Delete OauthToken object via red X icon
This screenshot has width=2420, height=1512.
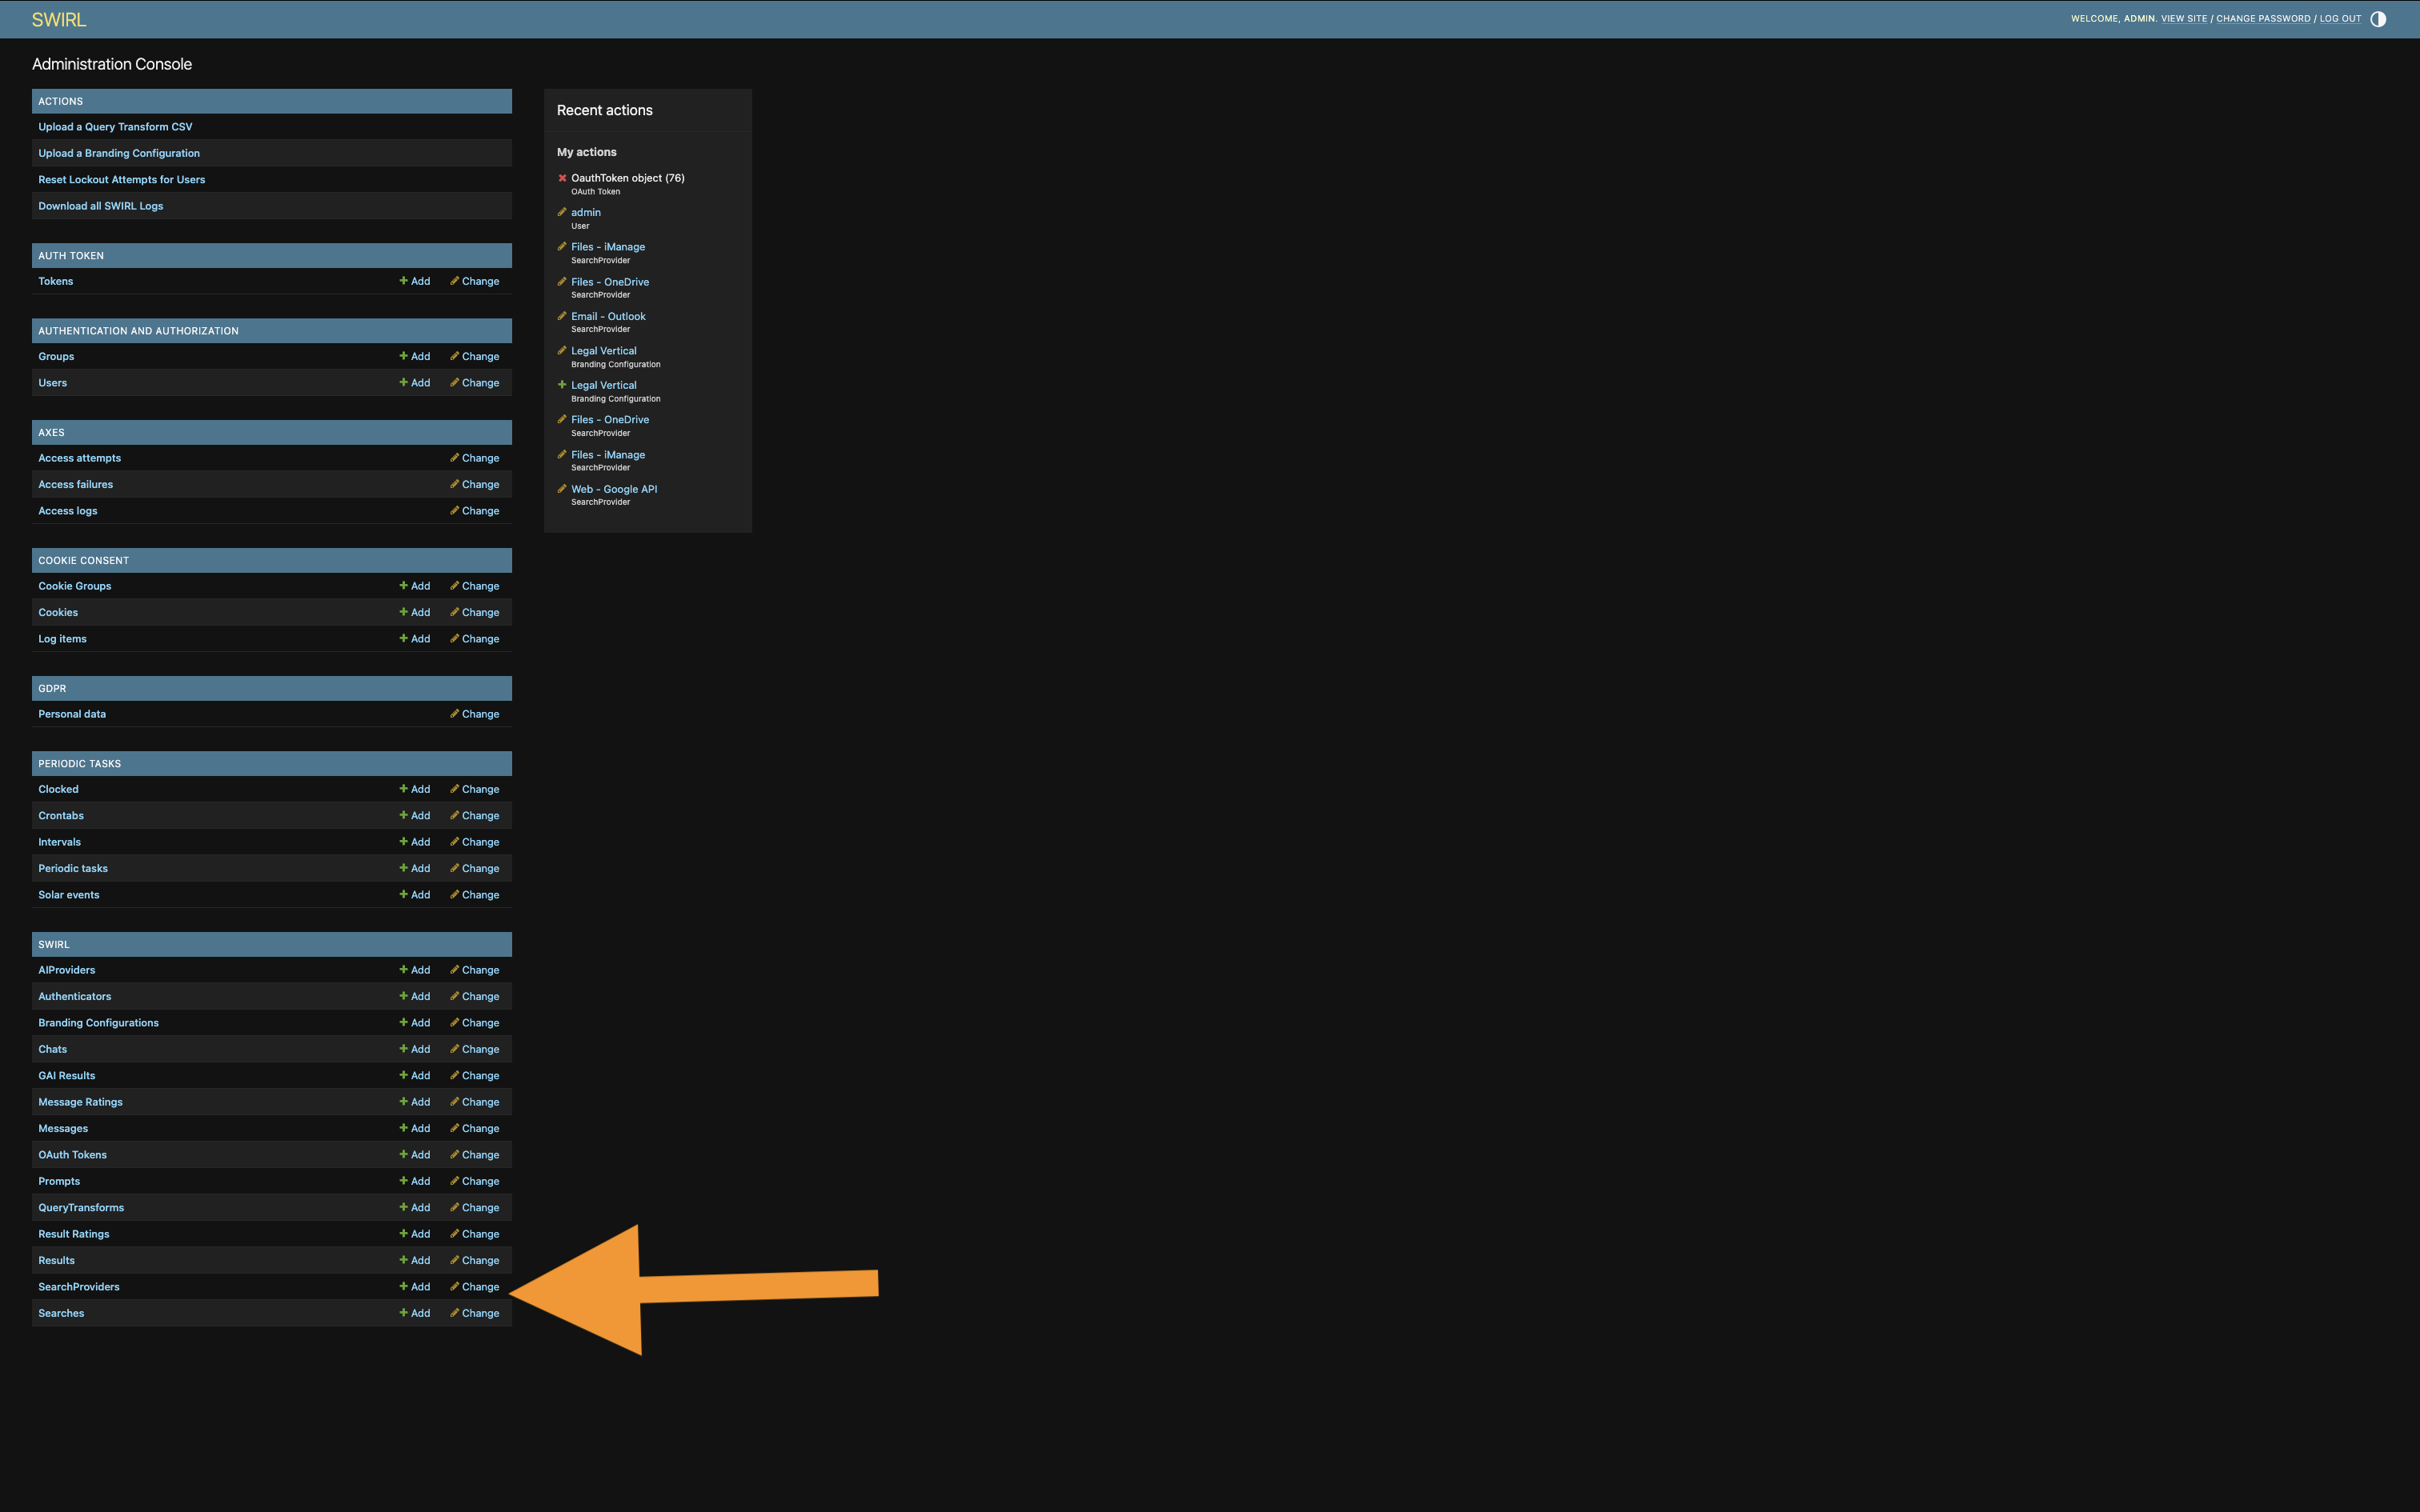click(x=562, y=178)
